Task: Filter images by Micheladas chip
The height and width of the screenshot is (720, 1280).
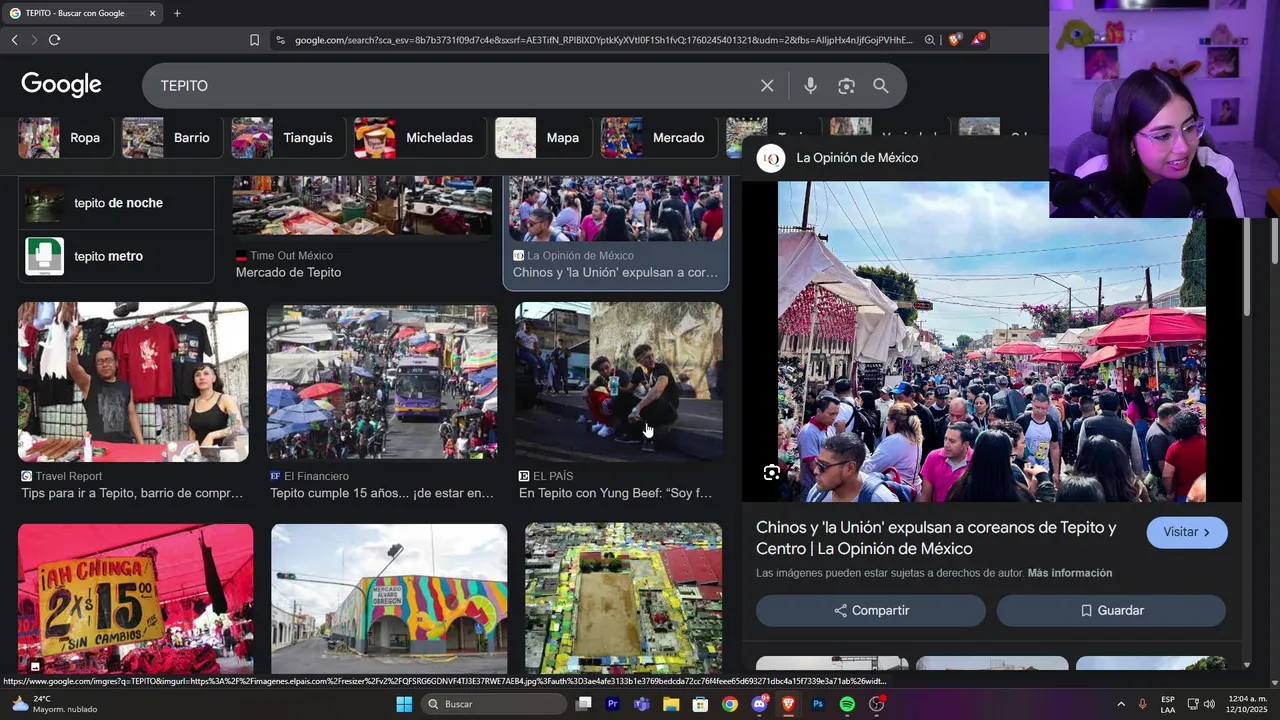Action: click(x=418, y=138)
